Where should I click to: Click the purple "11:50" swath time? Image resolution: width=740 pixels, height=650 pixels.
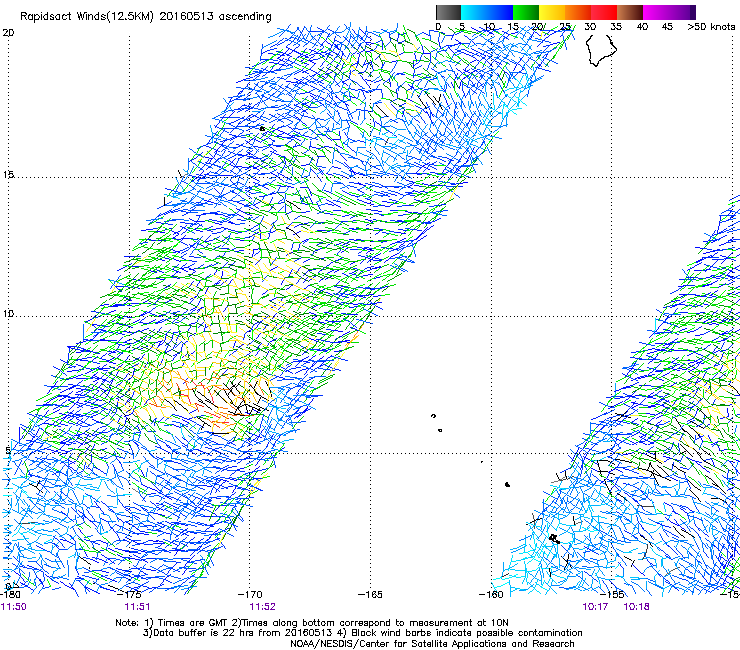(x=14, y=607)
